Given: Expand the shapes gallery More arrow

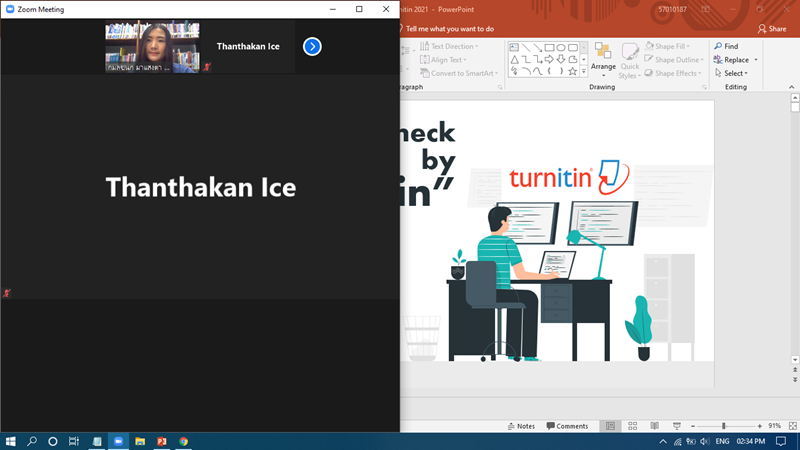Looking at the screenshot, I should pyautogui.click(x=584, y=72).
